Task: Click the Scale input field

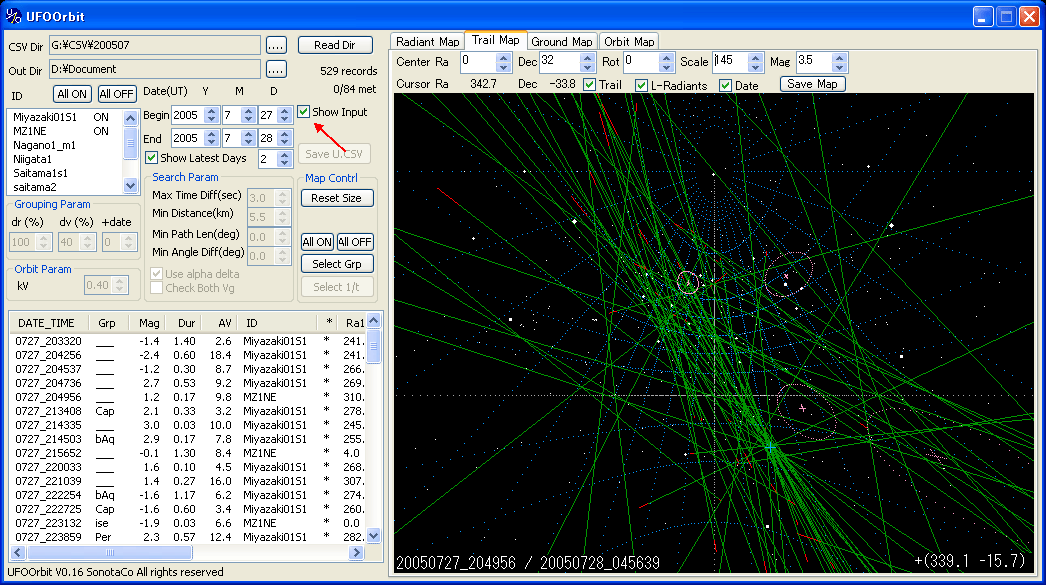Action: pos(730,61)
